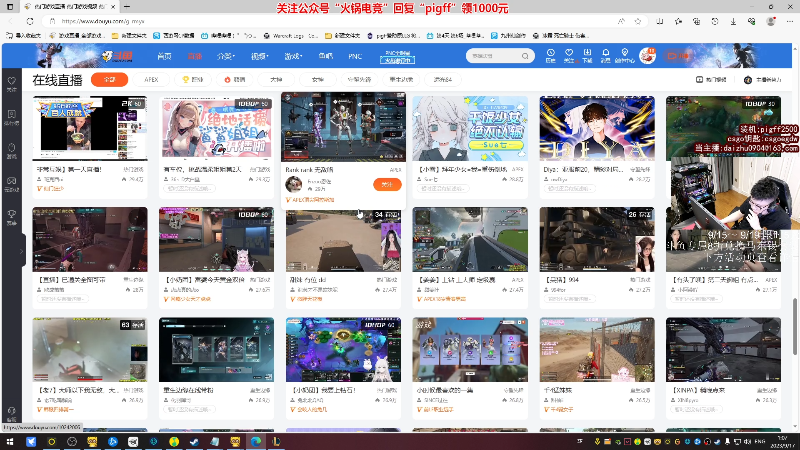The width and height of the screenshot is (800, 450).
Task: Open followed channels heart icon
Action: pos(569,55)
